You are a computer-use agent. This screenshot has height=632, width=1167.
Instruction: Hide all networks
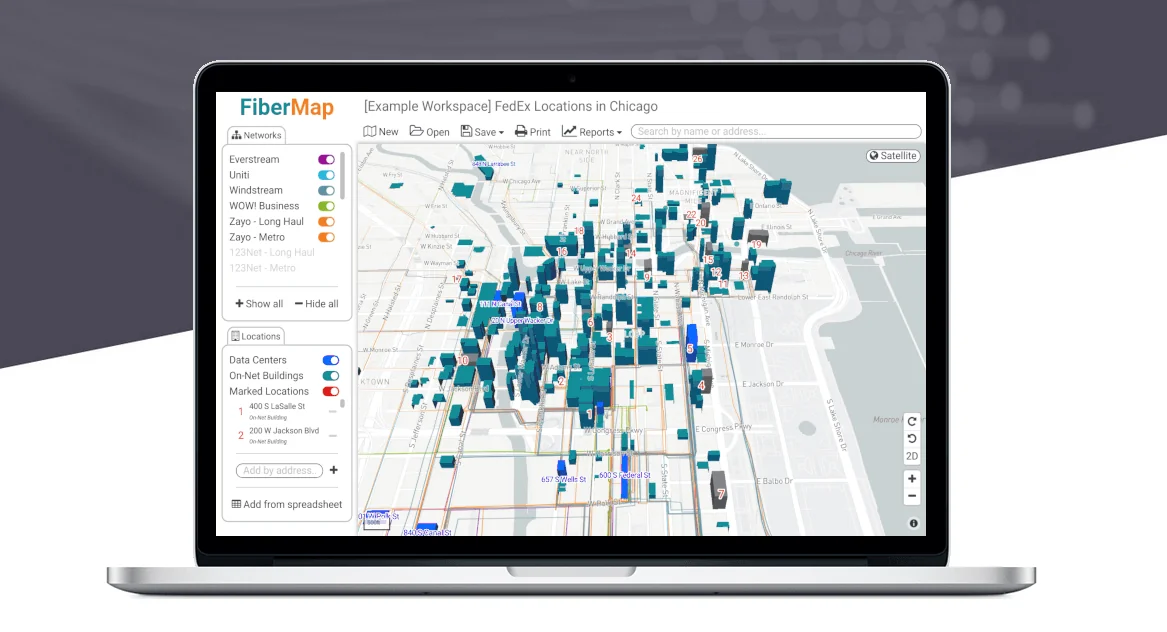click(x=316, y=304)
